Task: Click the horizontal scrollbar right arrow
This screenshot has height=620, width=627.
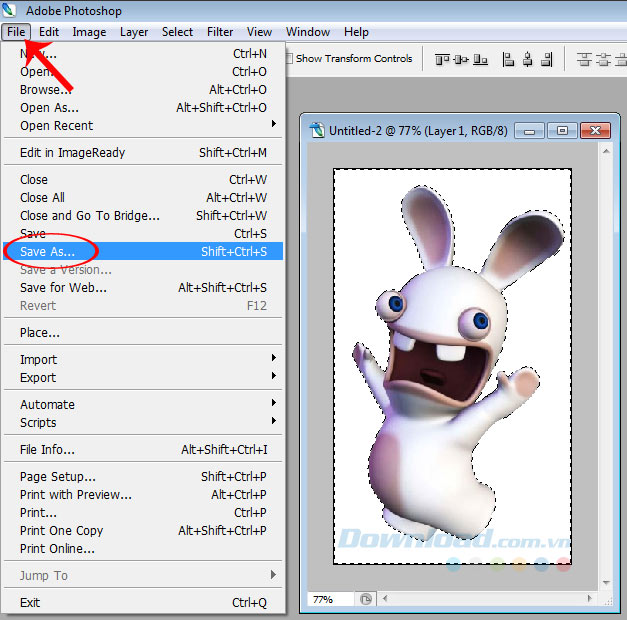Action: pyautogui.click(x=589, y=599)
